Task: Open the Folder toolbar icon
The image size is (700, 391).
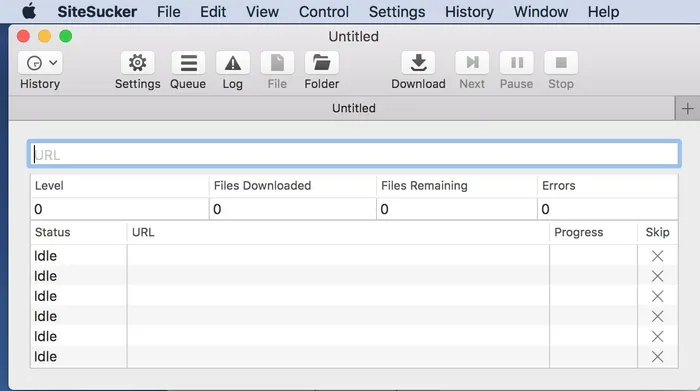Action: click(x=321, y=63)
